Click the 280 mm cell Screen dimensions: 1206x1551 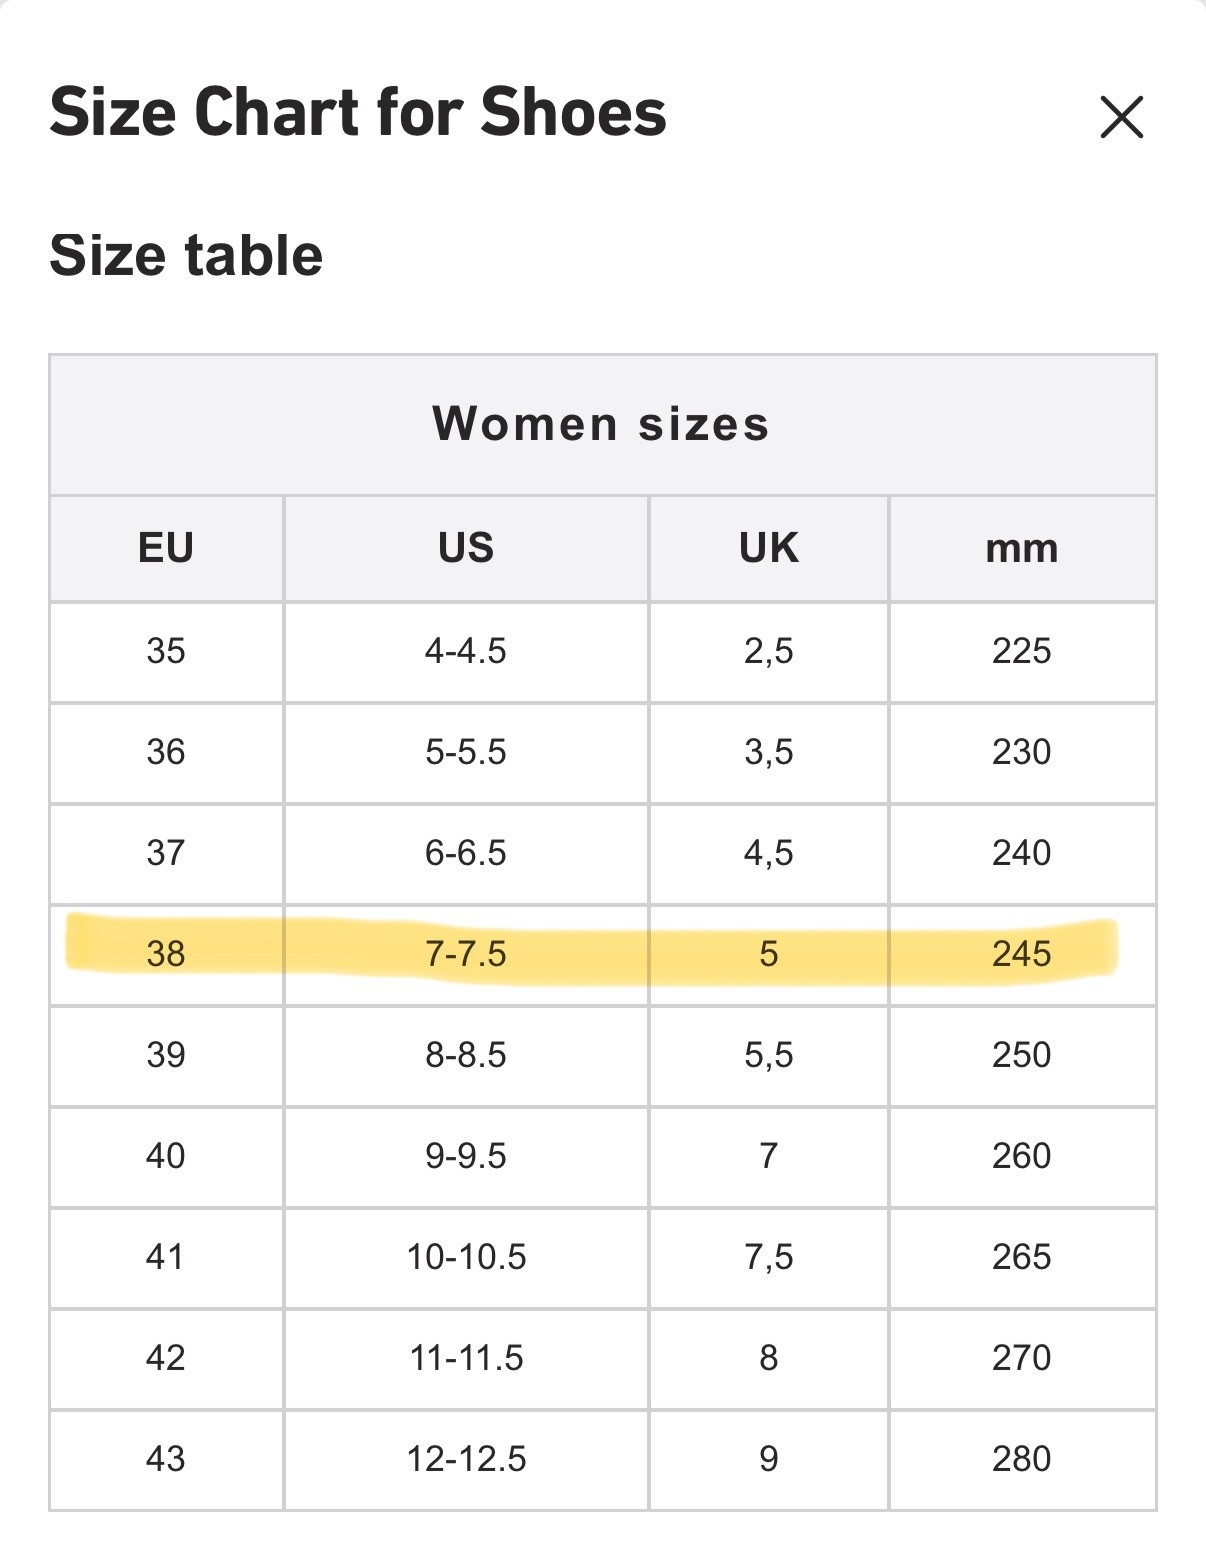1022,1460
